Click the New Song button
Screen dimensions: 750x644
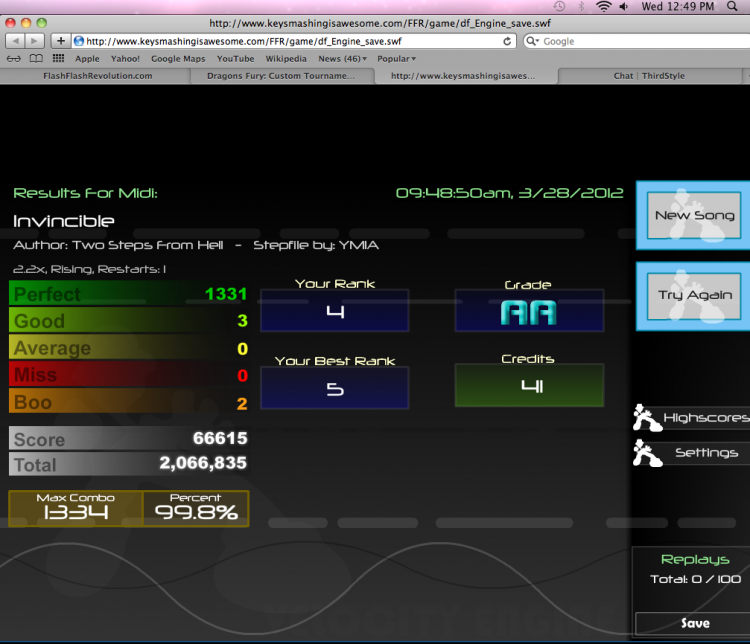point(694,215)
